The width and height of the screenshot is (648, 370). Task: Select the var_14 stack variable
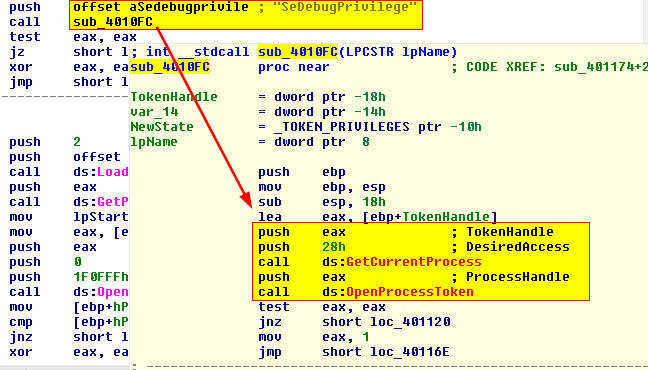pos(154,112)
